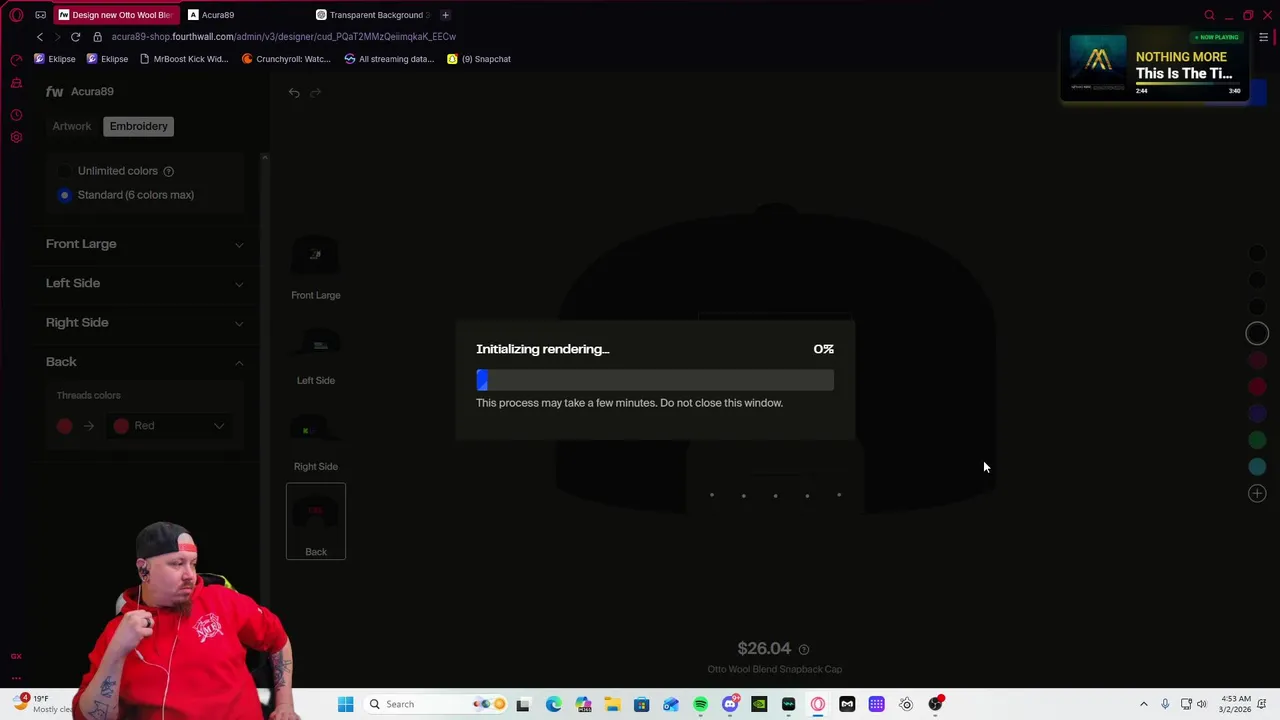Click the 'Otto Wool Blend Snapback Cap' label

pyautogui.click(x=775, y=669)
